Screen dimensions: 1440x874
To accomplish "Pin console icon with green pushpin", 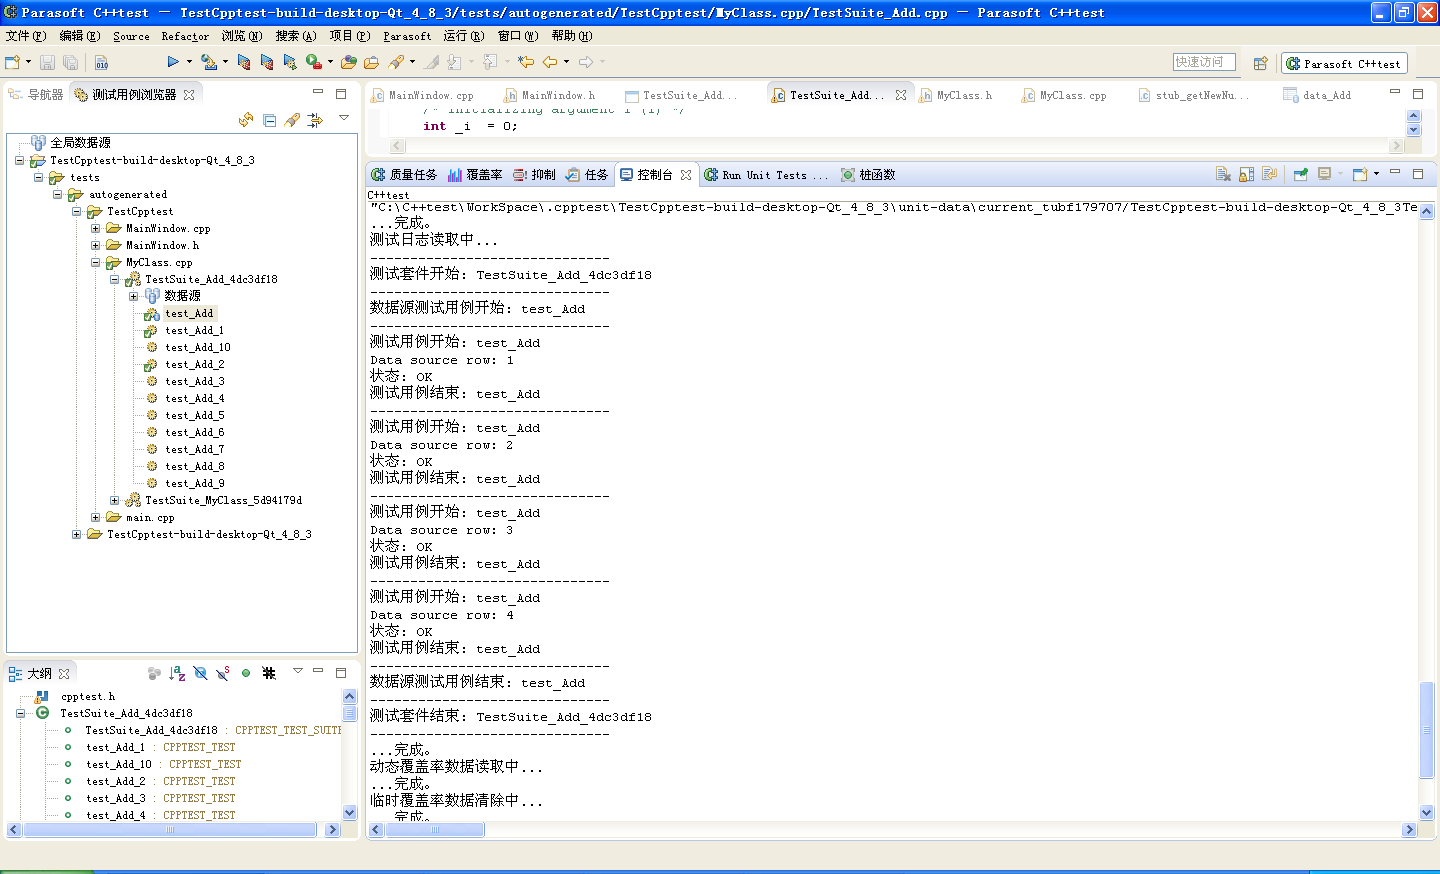I will [x=1300, y=174].
